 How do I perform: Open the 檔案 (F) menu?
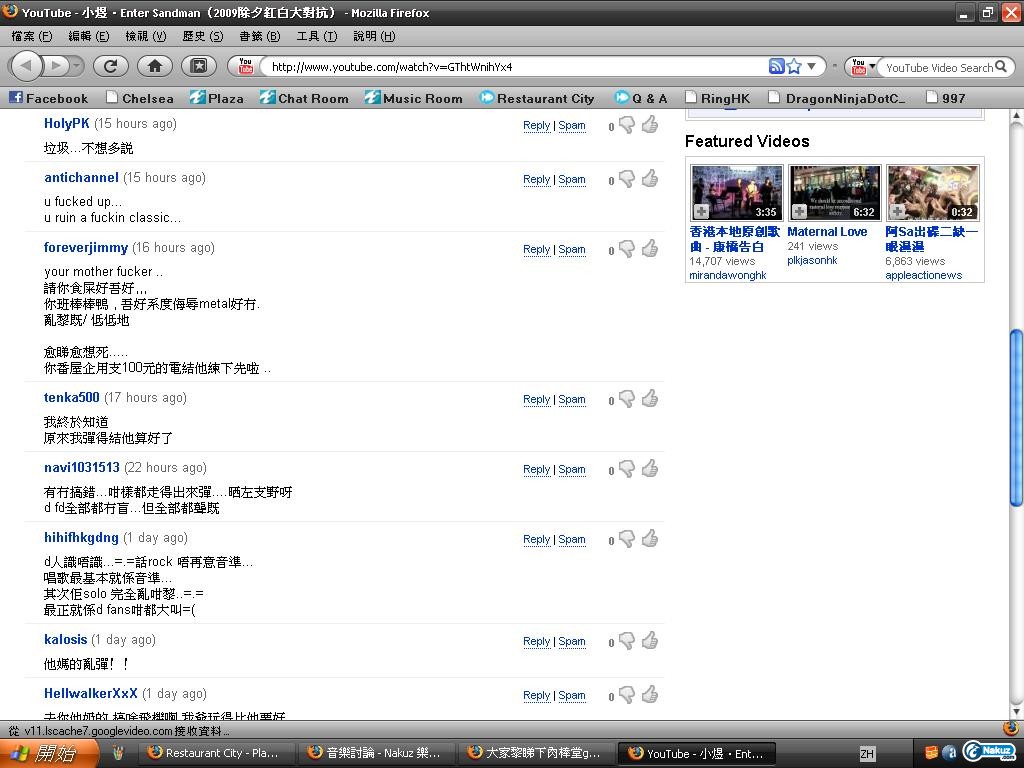click(x=32, y=36)
